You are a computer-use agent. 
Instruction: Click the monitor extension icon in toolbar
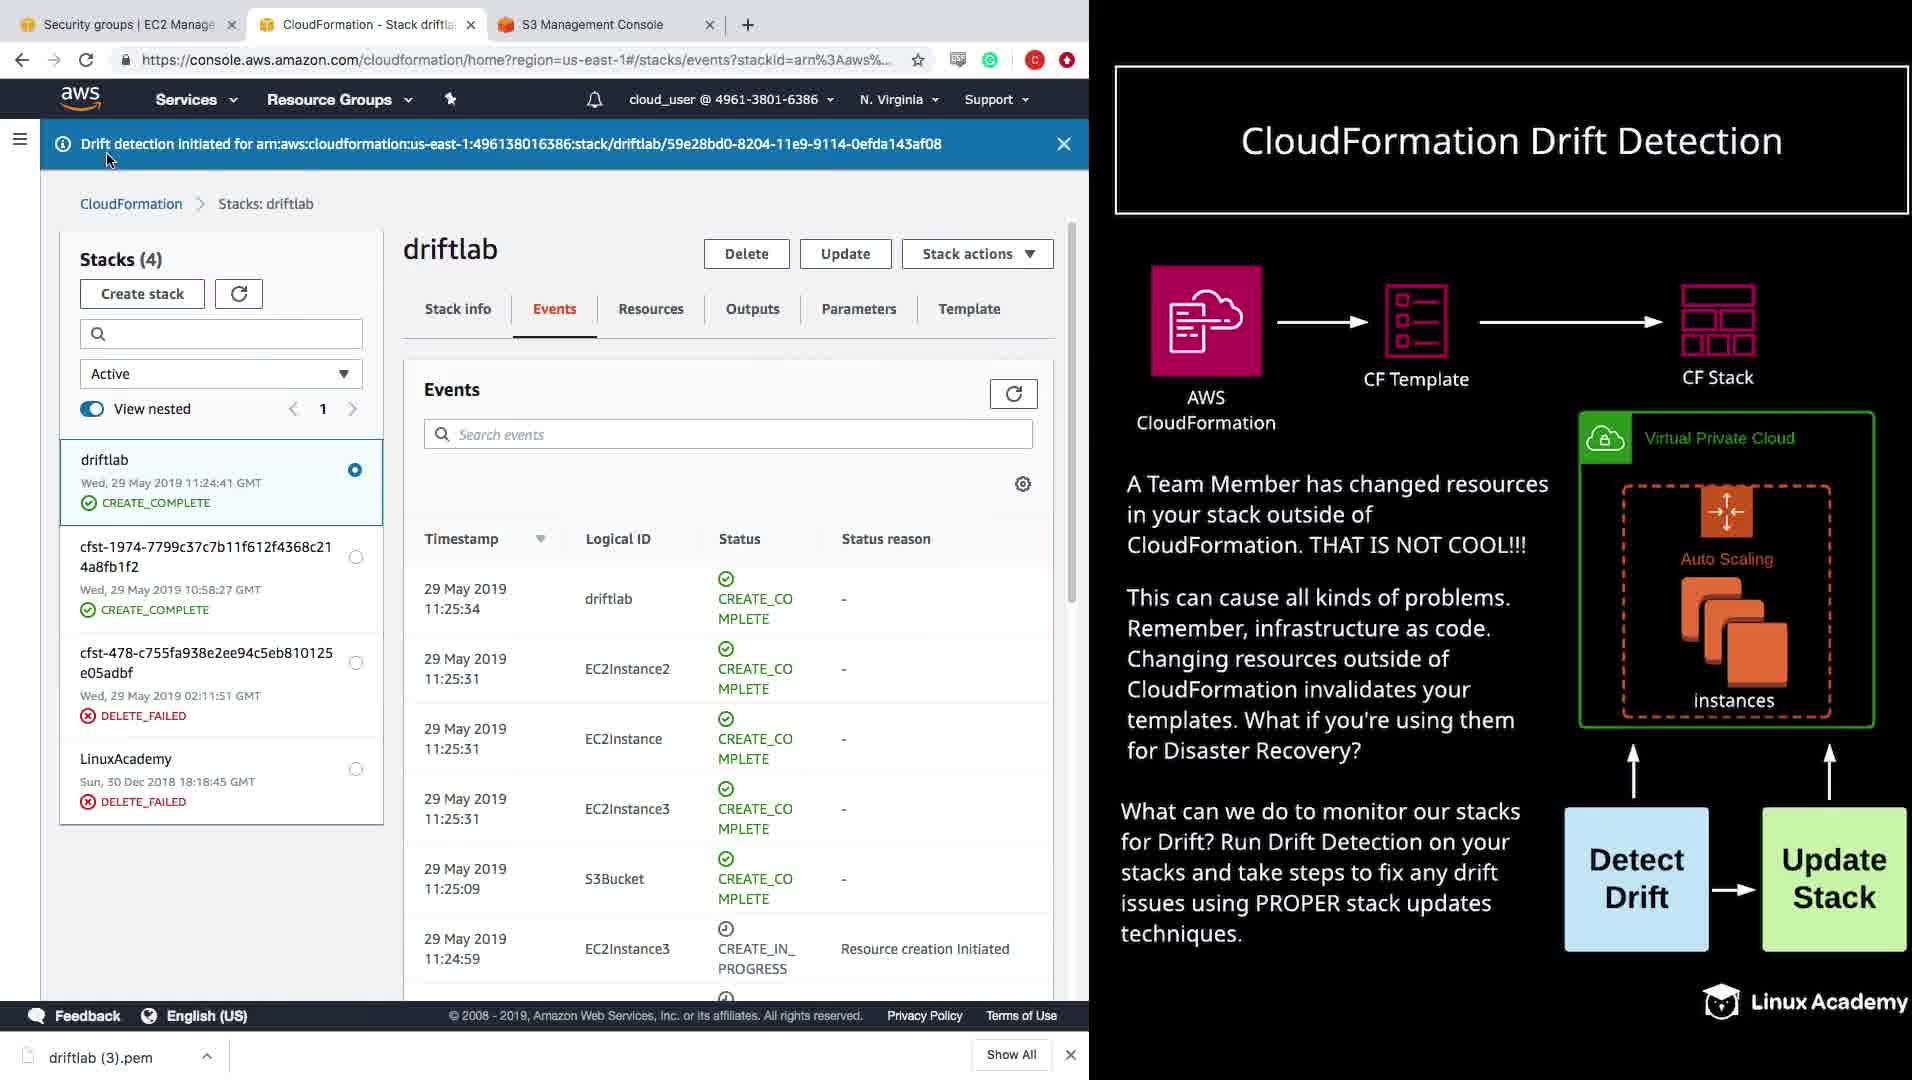point(958,60)
